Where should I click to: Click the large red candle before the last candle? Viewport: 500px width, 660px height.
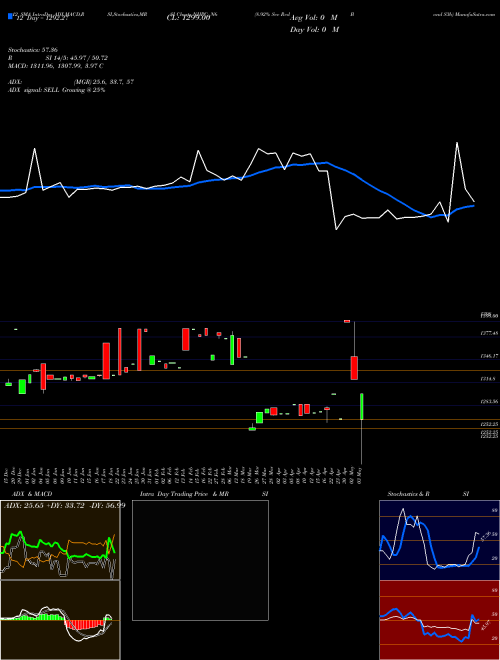click(354, 368)
